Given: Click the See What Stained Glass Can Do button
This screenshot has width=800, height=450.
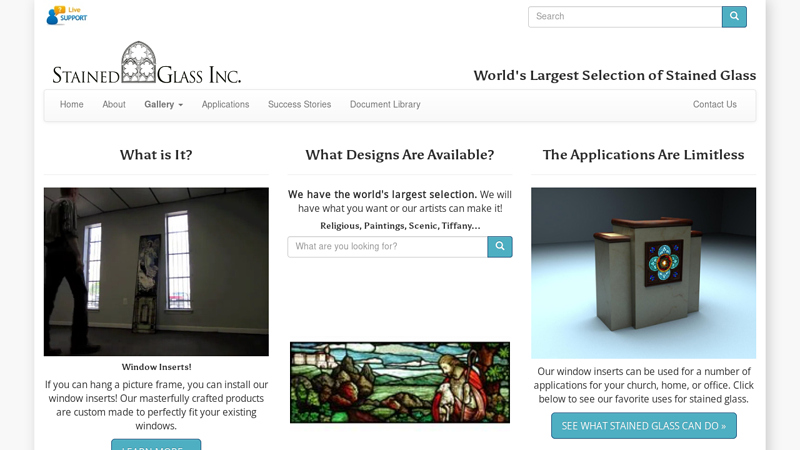Looking at the screenshot, I should [x=643, y=426].
